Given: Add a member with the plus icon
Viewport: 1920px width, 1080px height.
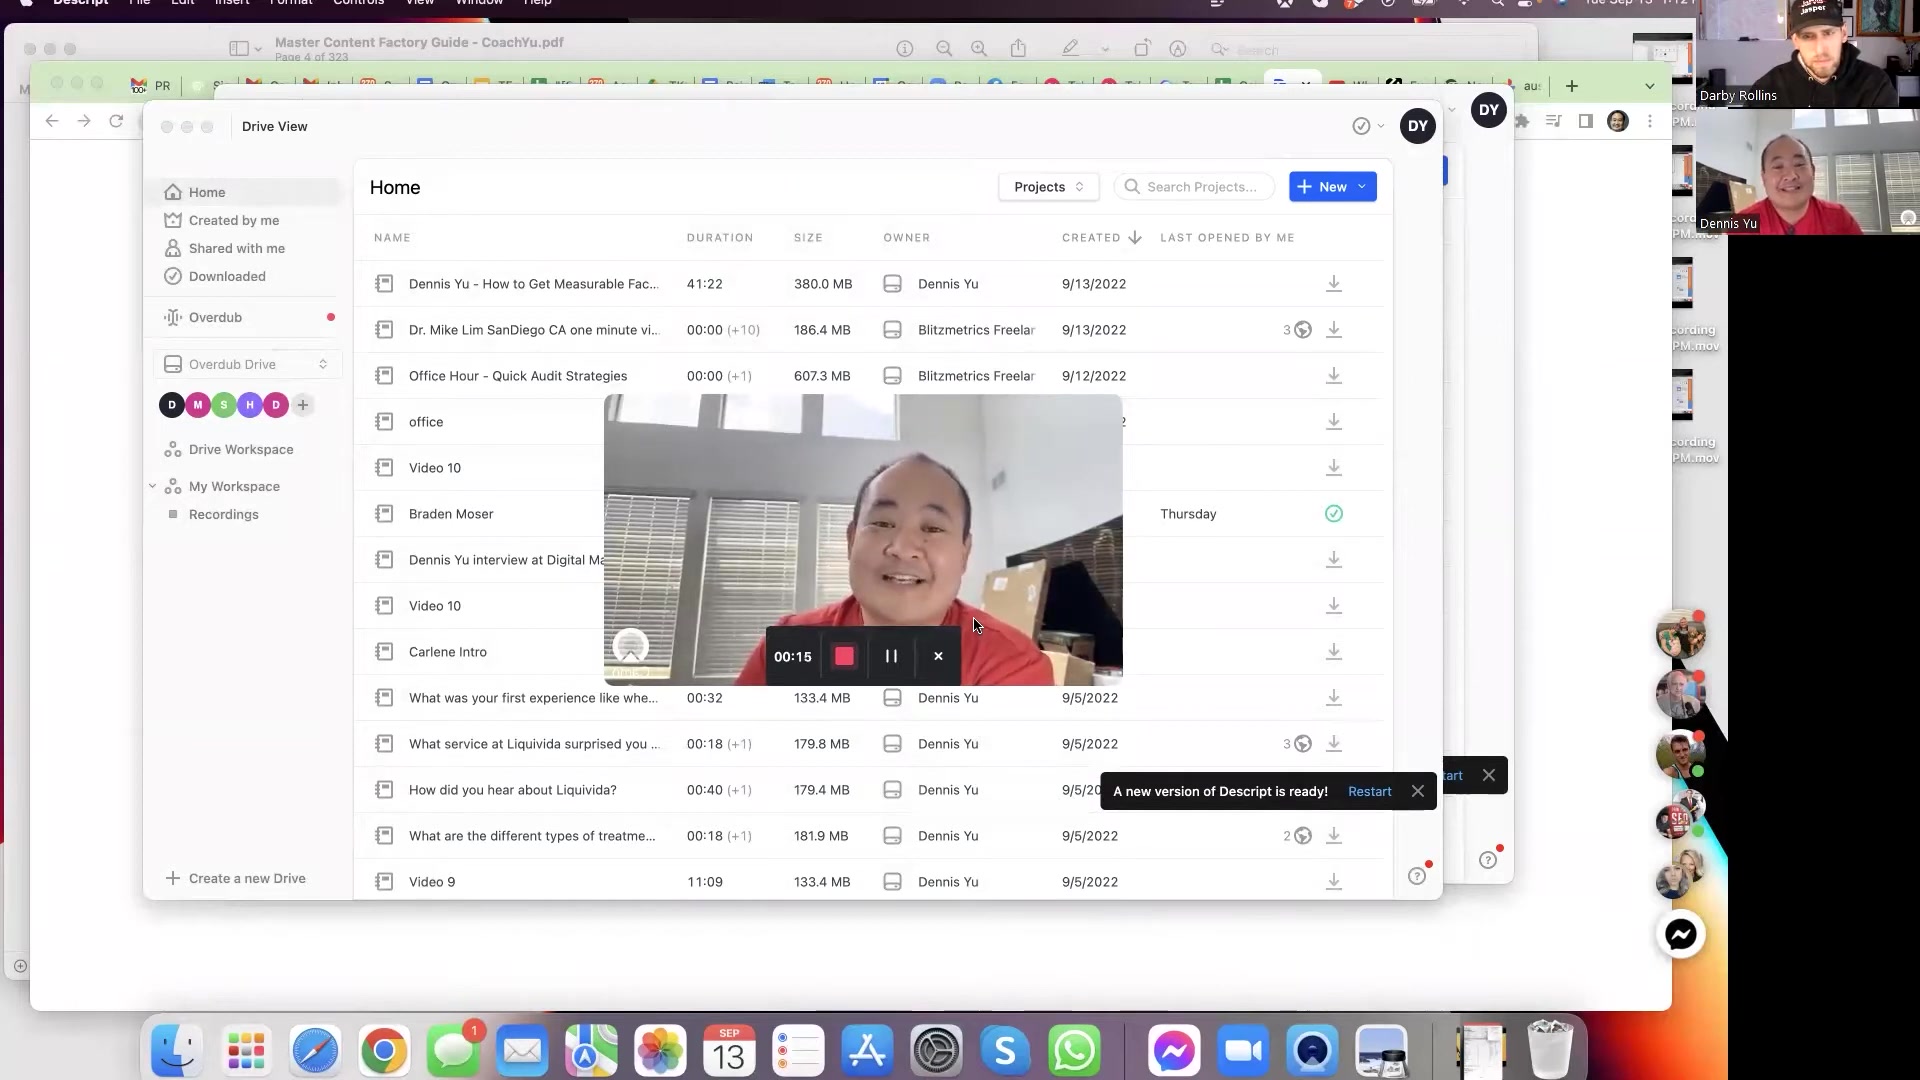Looking at the screenshot, I should point(302,405).
